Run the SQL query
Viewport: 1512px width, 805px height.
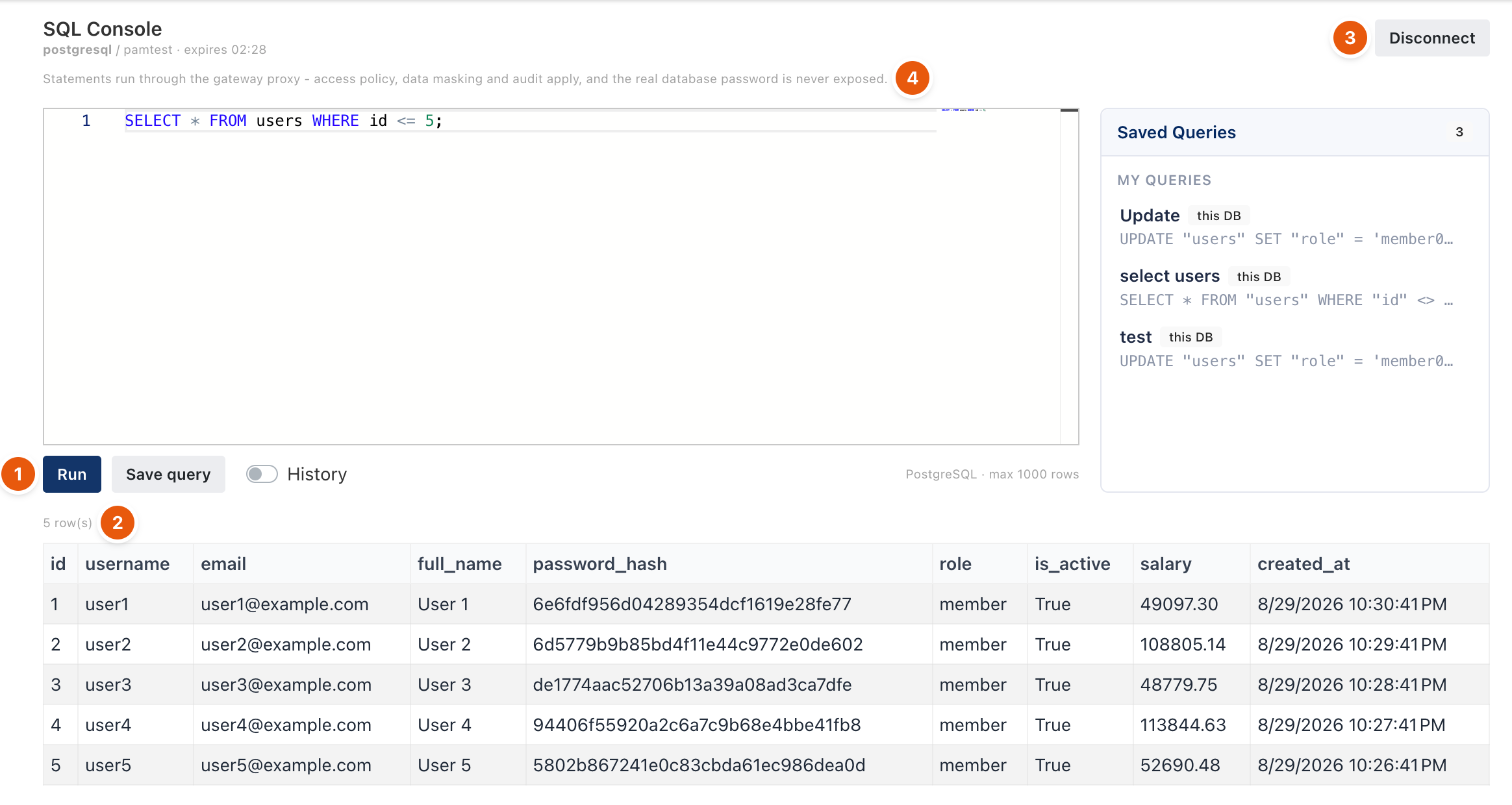click(72, 474)
